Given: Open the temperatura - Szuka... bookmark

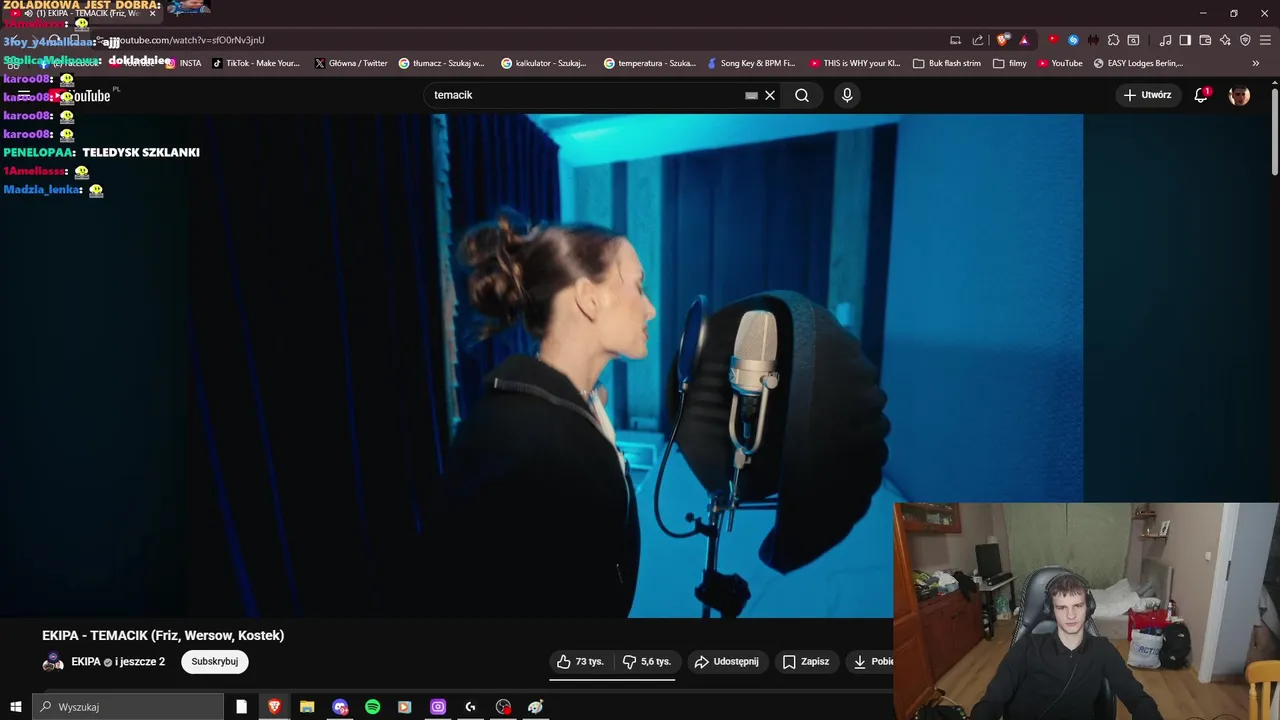Looking at the screenshot, I should point(650,63).
